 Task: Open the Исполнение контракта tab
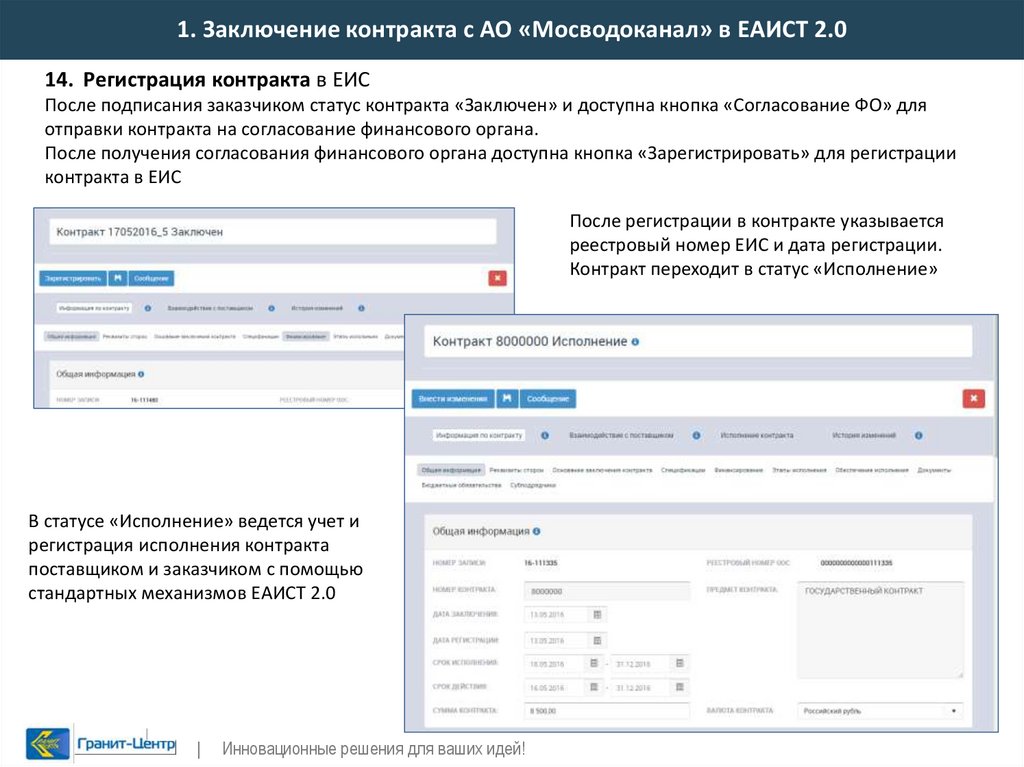tap(756, 435)
